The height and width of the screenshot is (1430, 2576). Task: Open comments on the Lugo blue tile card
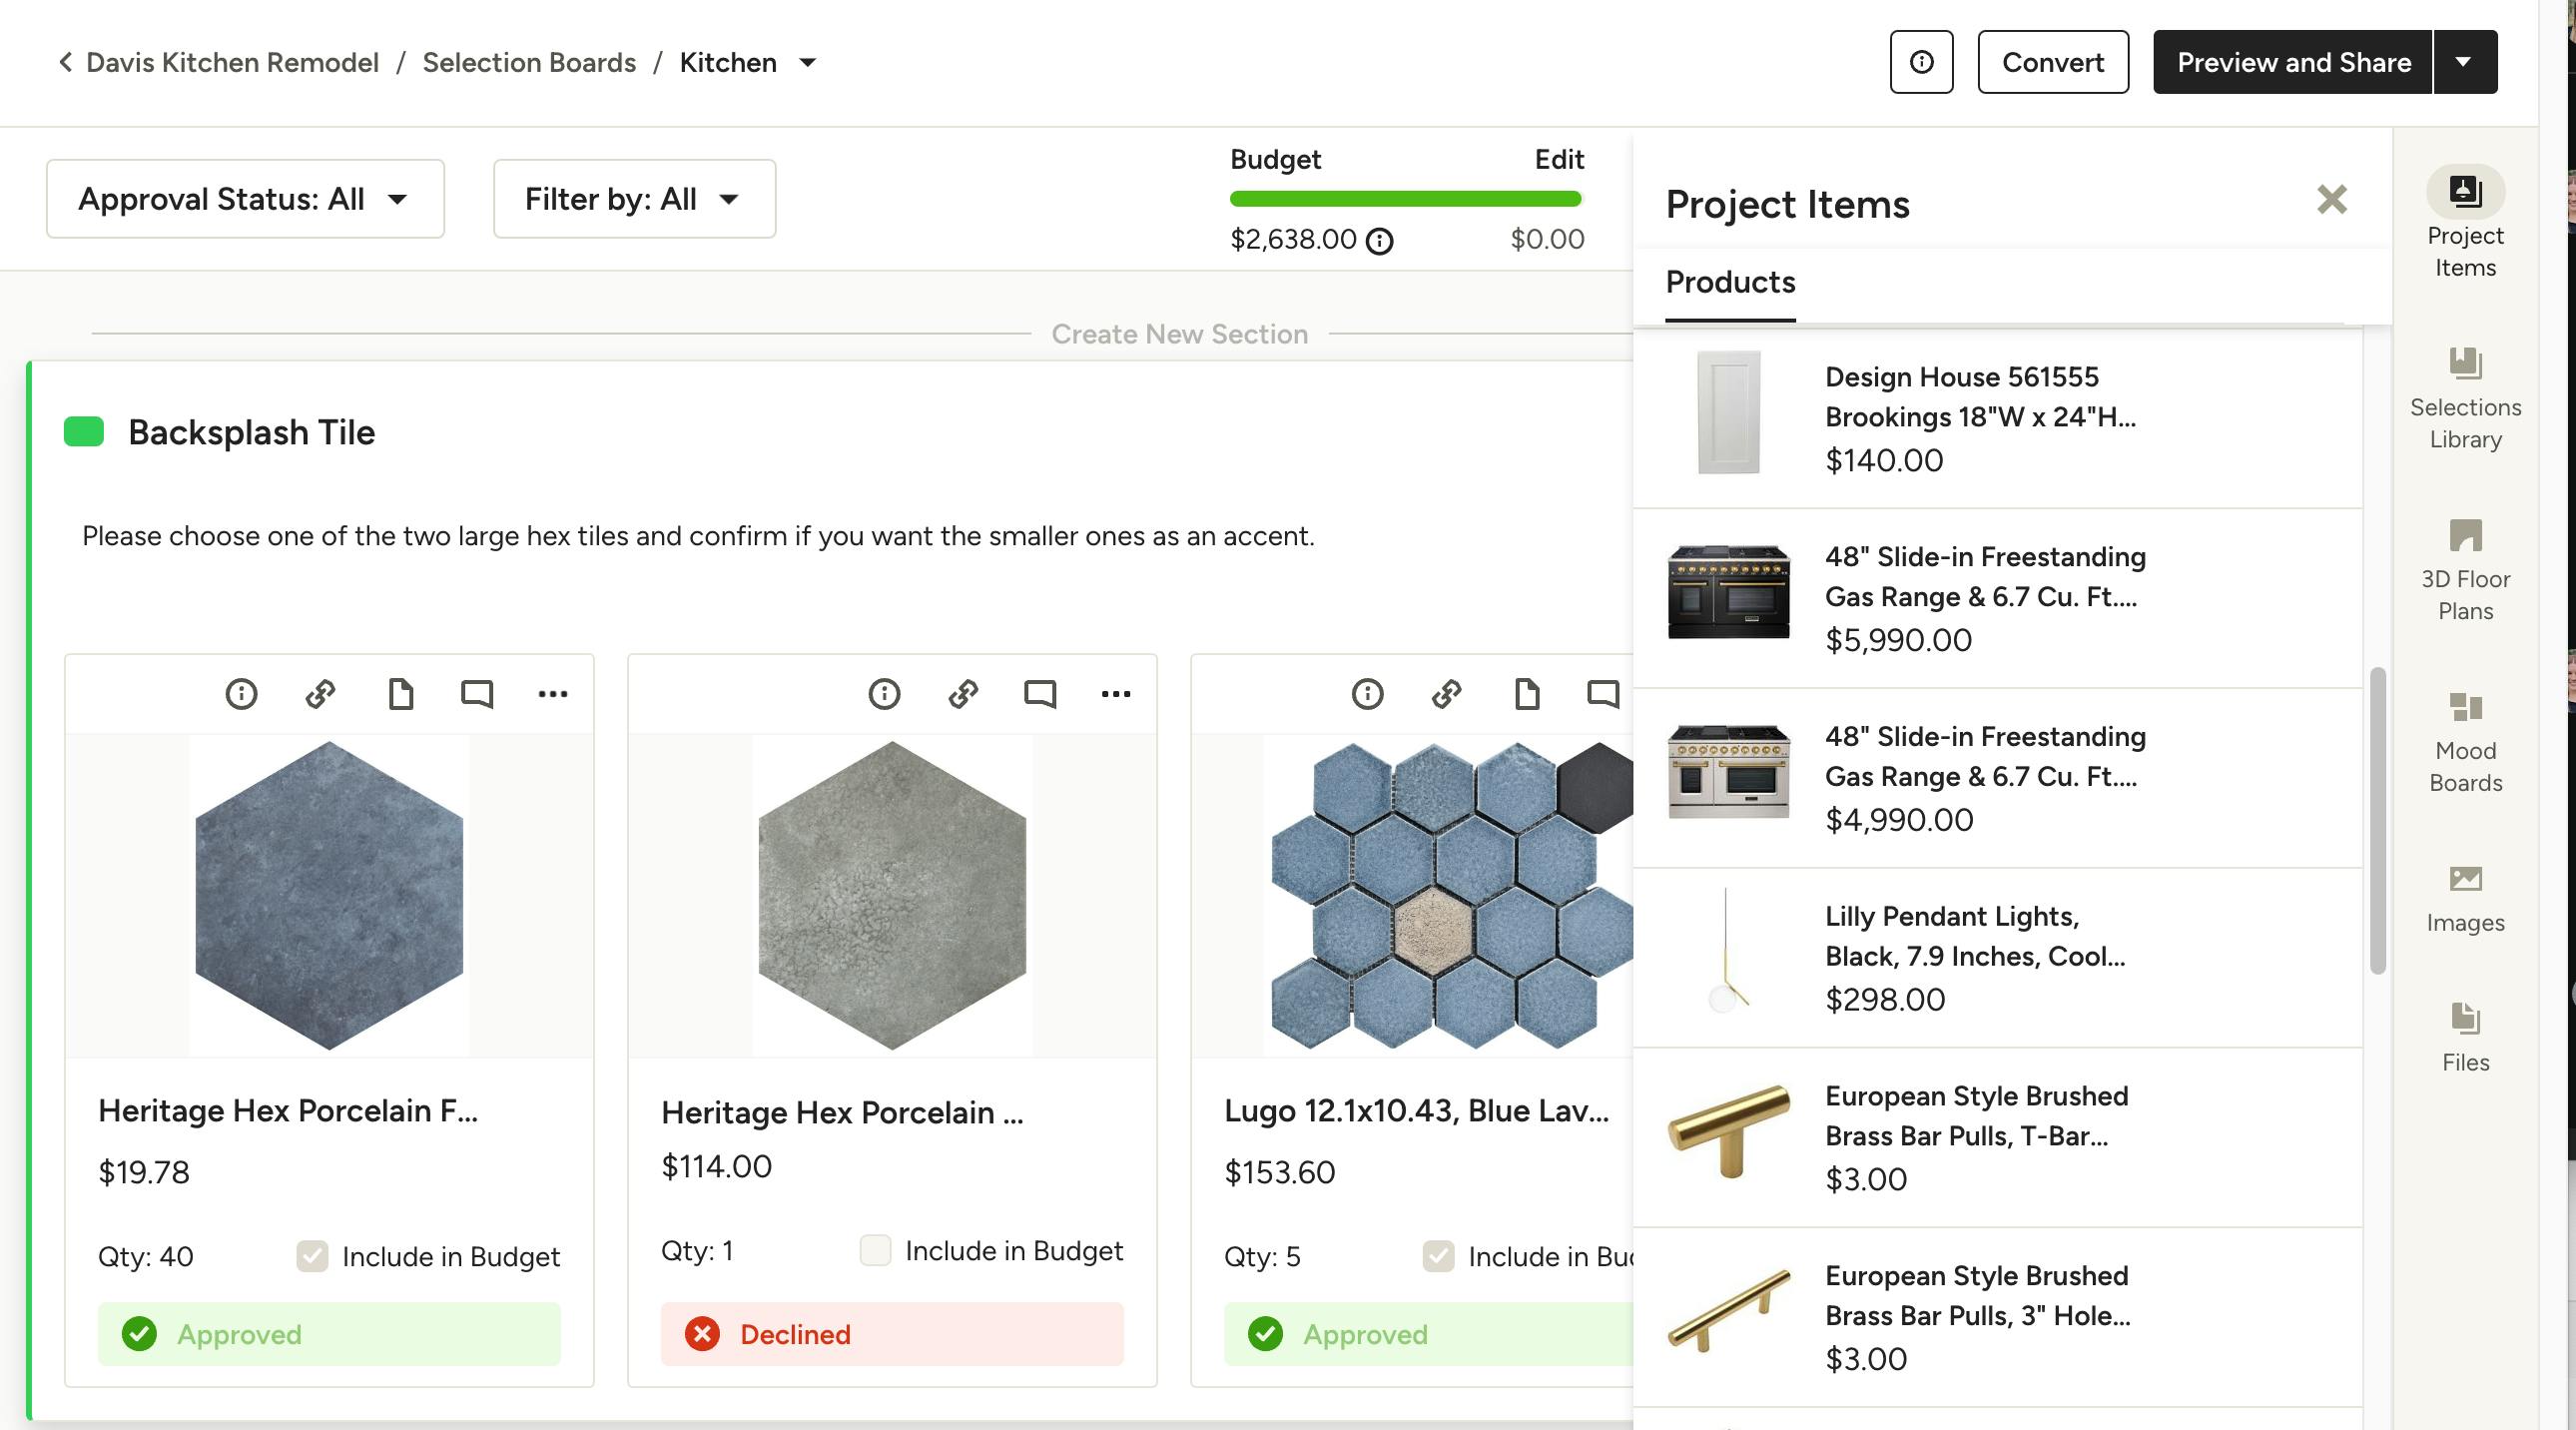pos(1602,694)
